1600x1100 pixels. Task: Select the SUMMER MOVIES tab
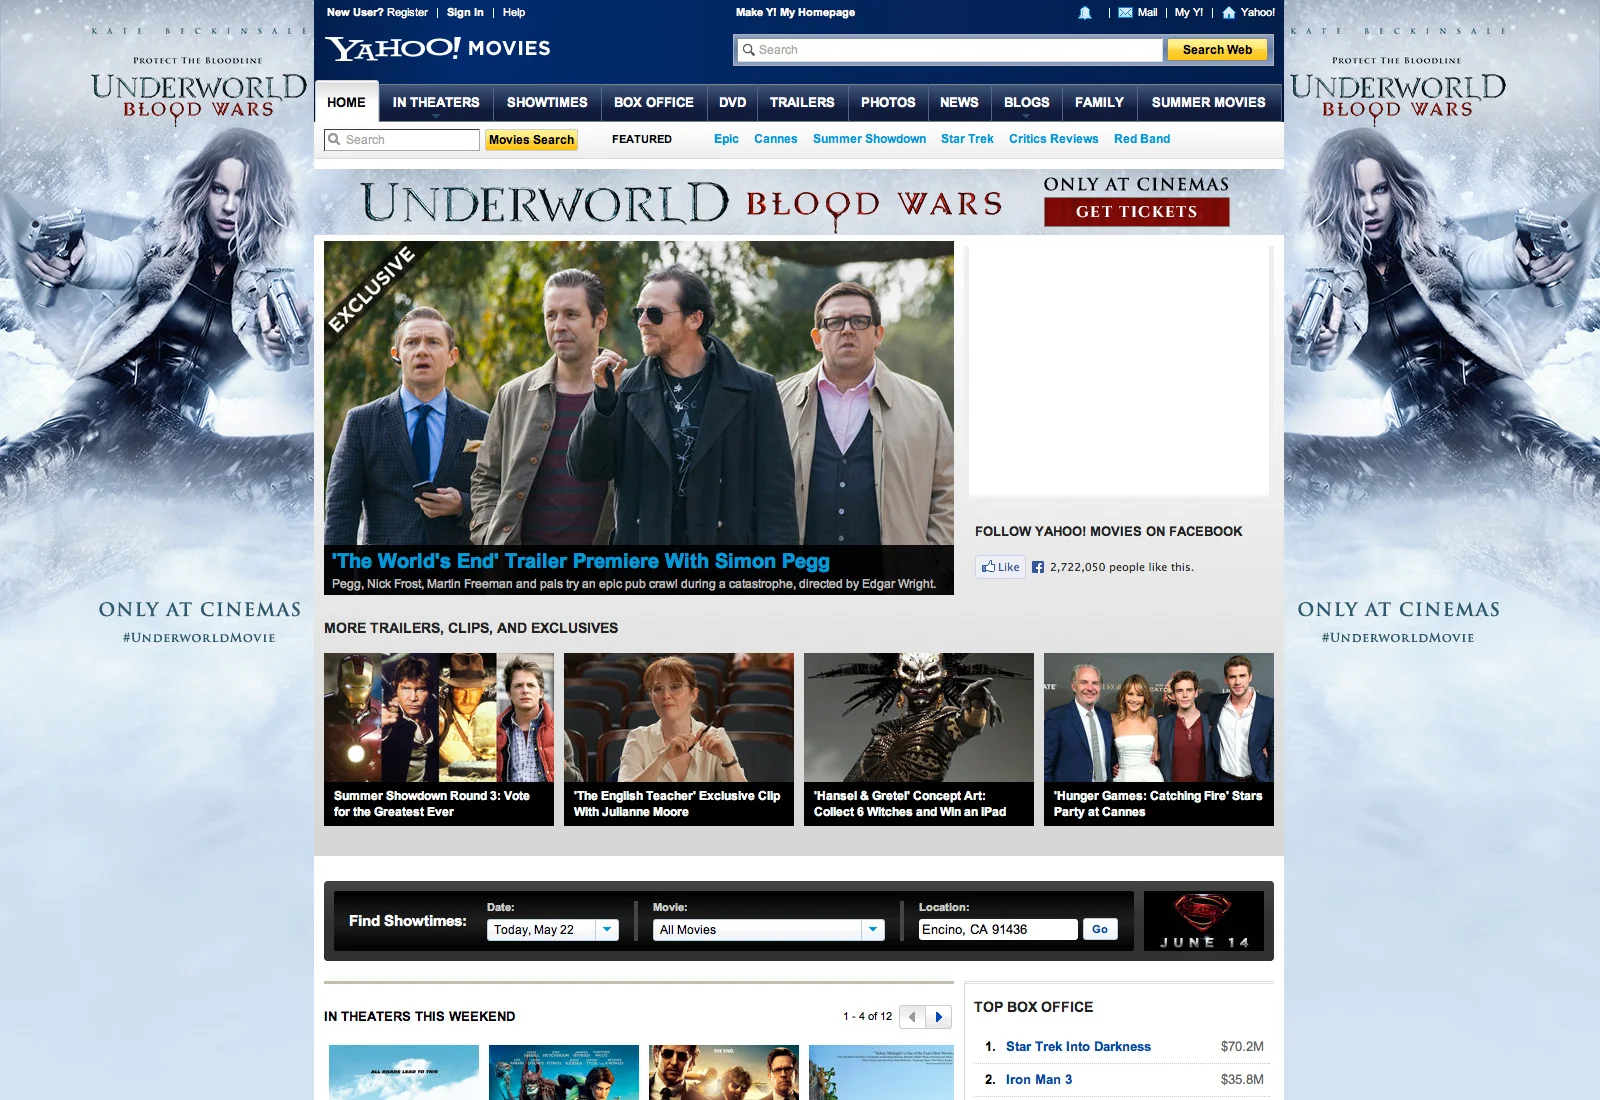click(1208, 102)
